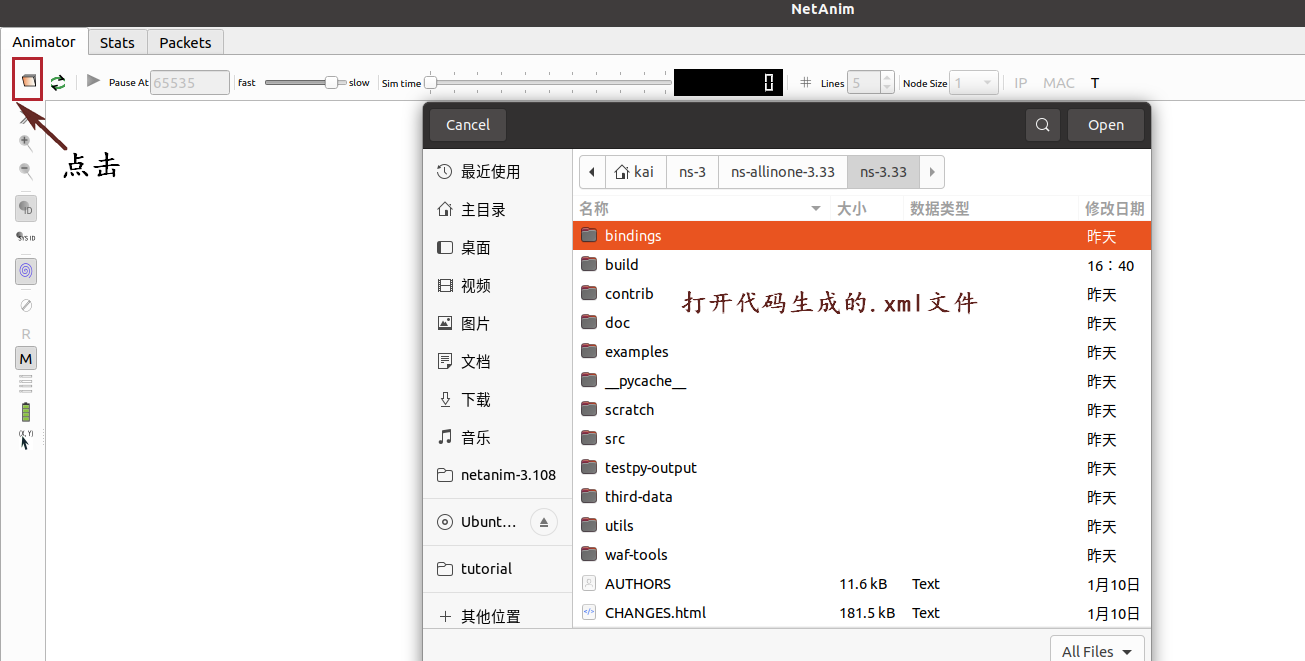The height and width of the screenshot is (661, 1305).
Task: Open the All Files filter dropdown
Action: (x=1097, y=650)
